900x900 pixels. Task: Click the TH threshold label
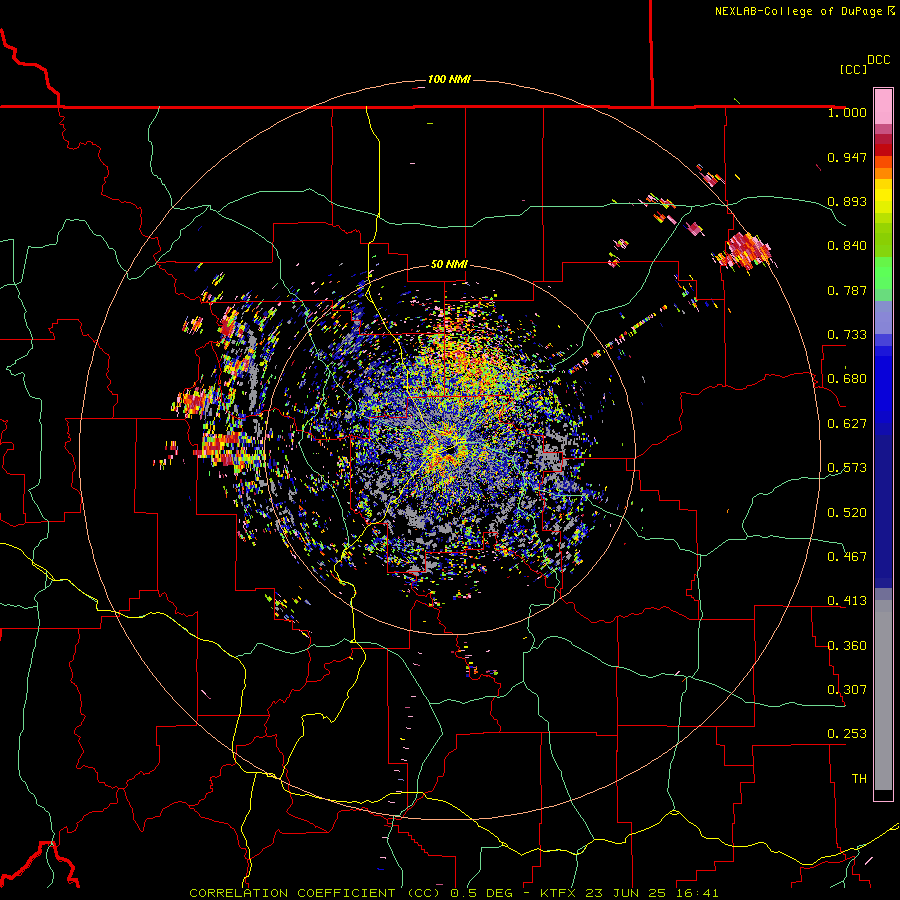coord(859,779)
